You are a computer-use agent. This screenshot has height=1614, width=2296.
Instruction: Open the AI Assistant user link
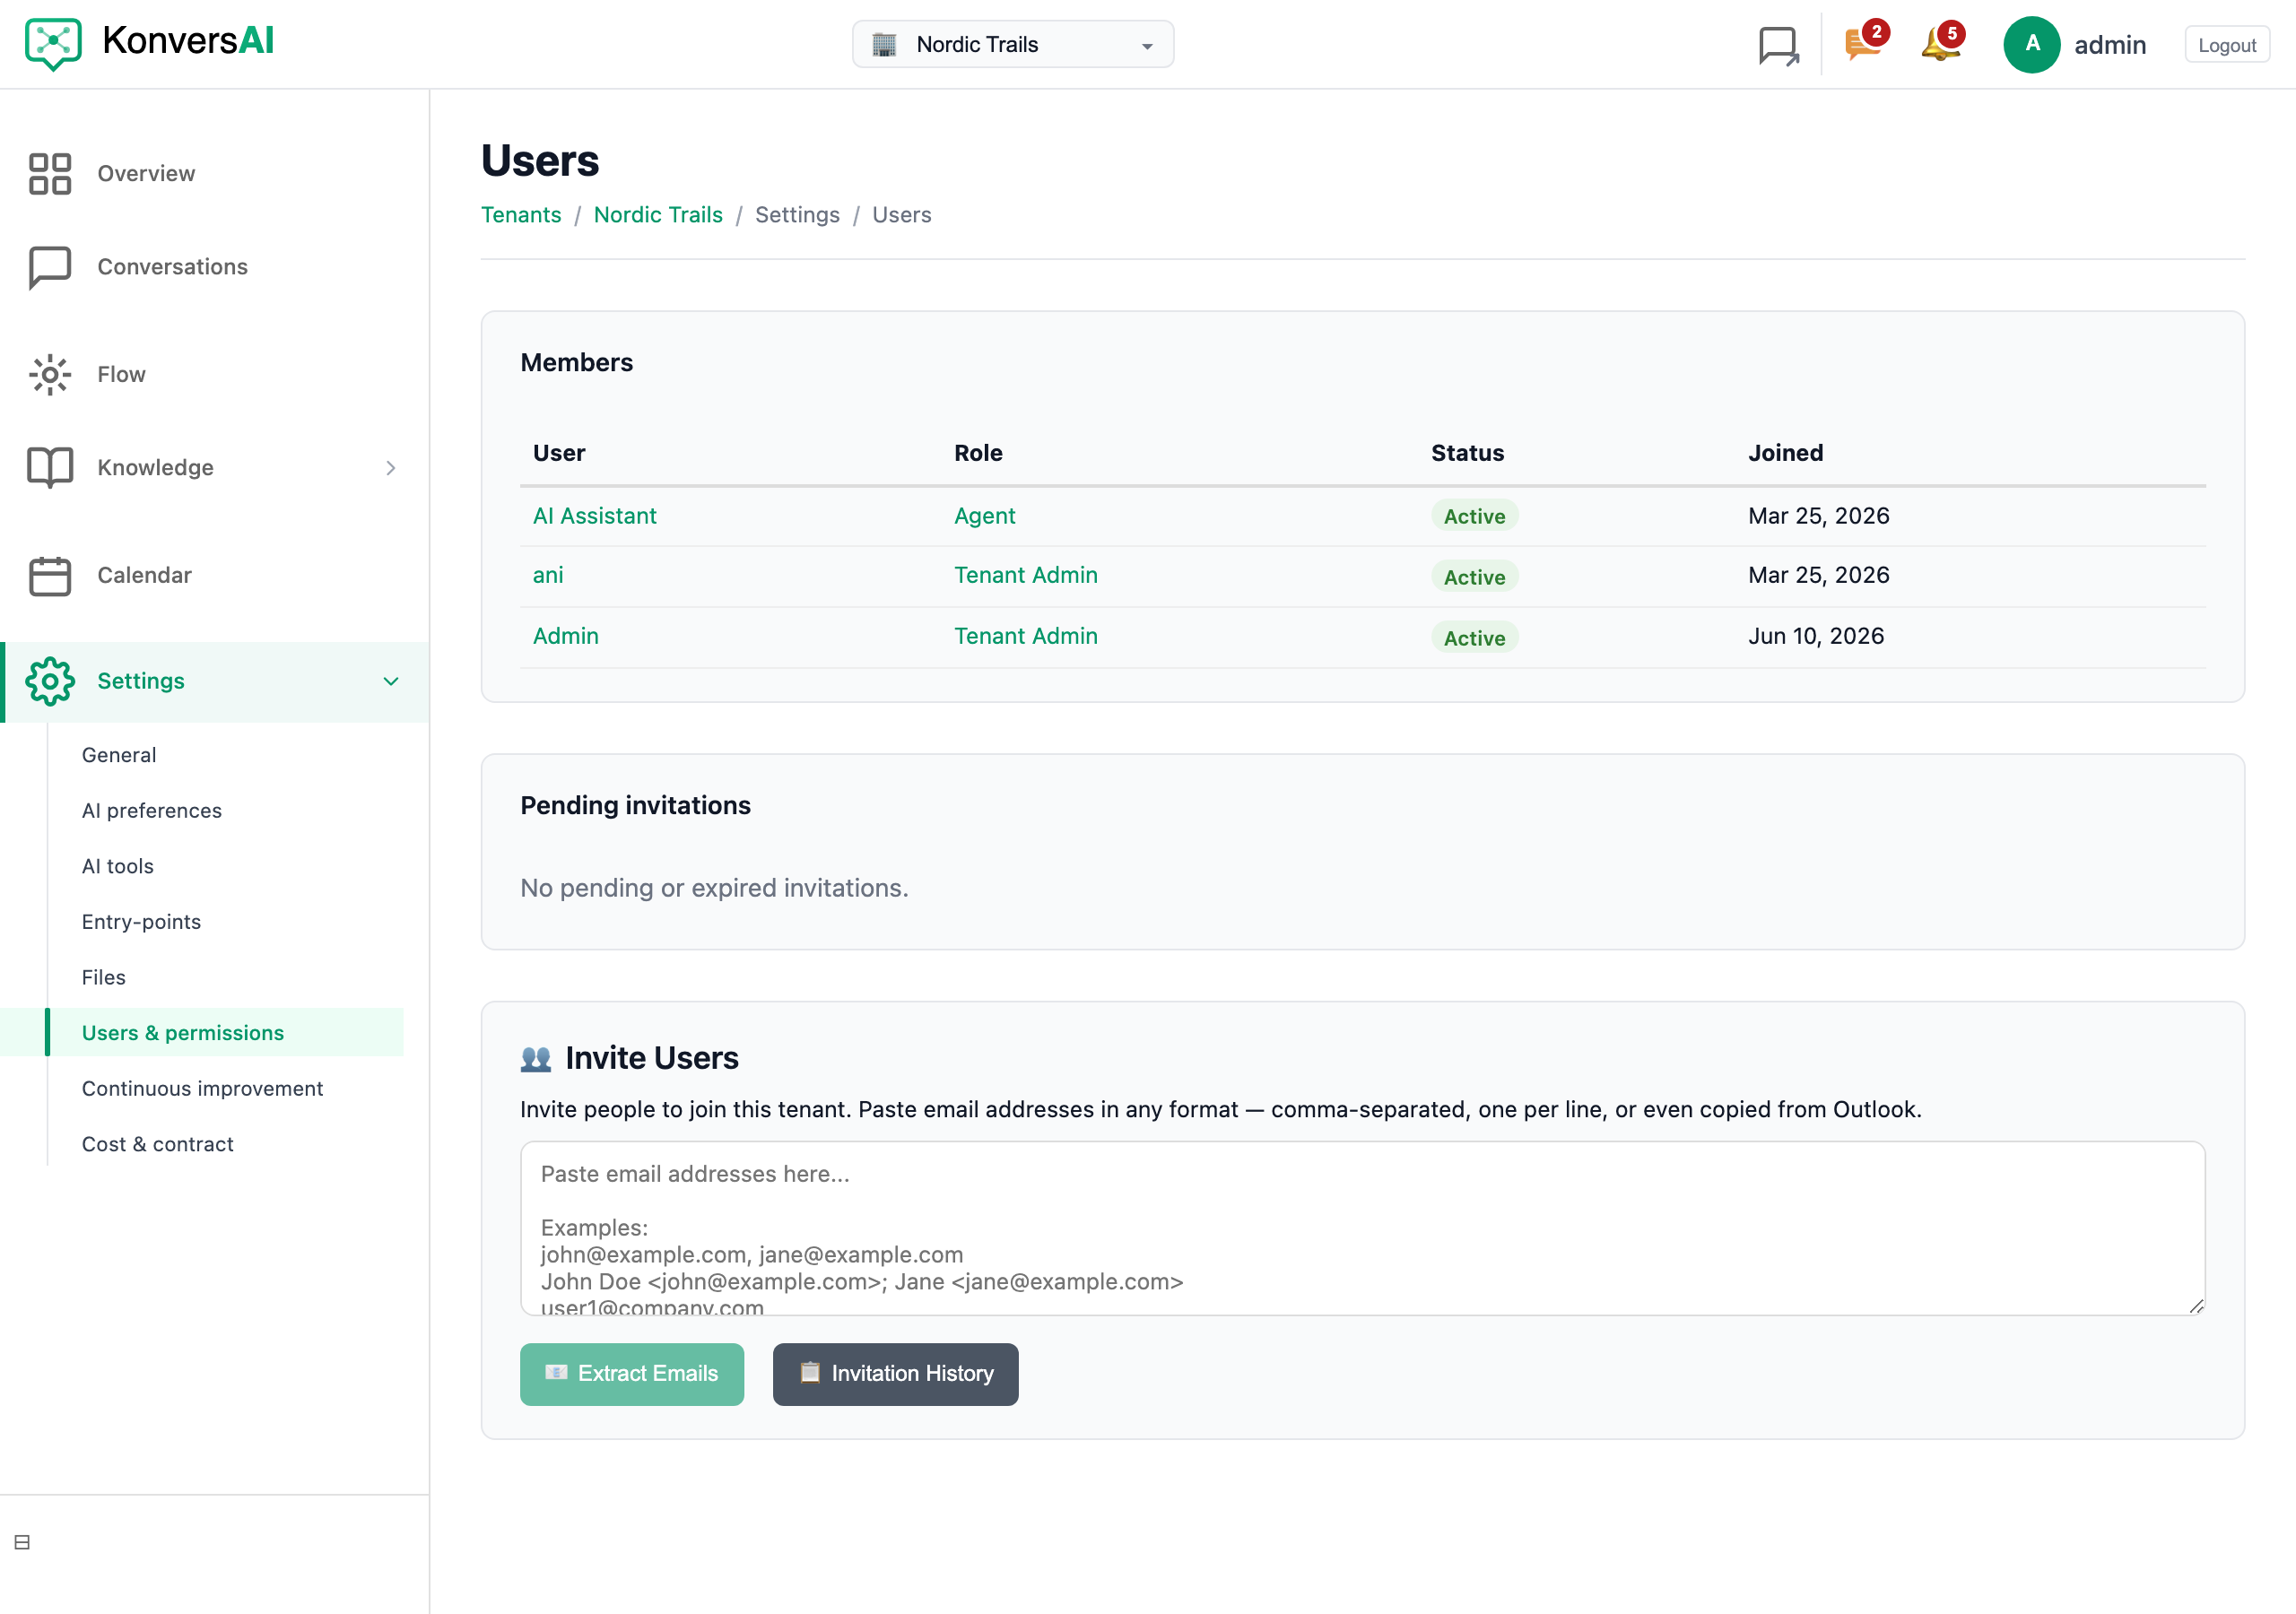pos(595,516)
